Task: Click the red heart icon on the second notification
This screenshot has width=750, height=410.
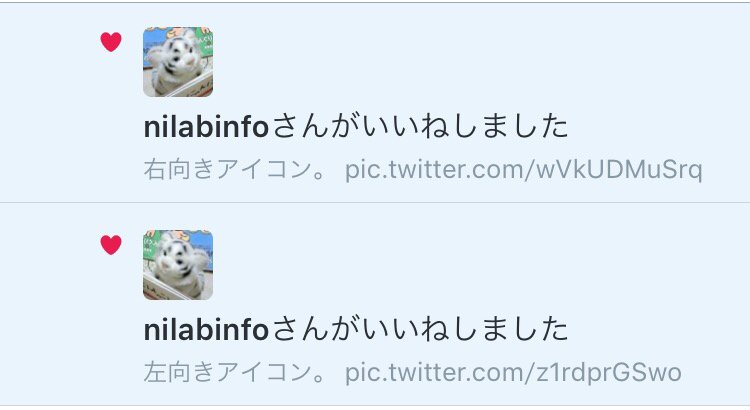Action: tap(111, 245)
